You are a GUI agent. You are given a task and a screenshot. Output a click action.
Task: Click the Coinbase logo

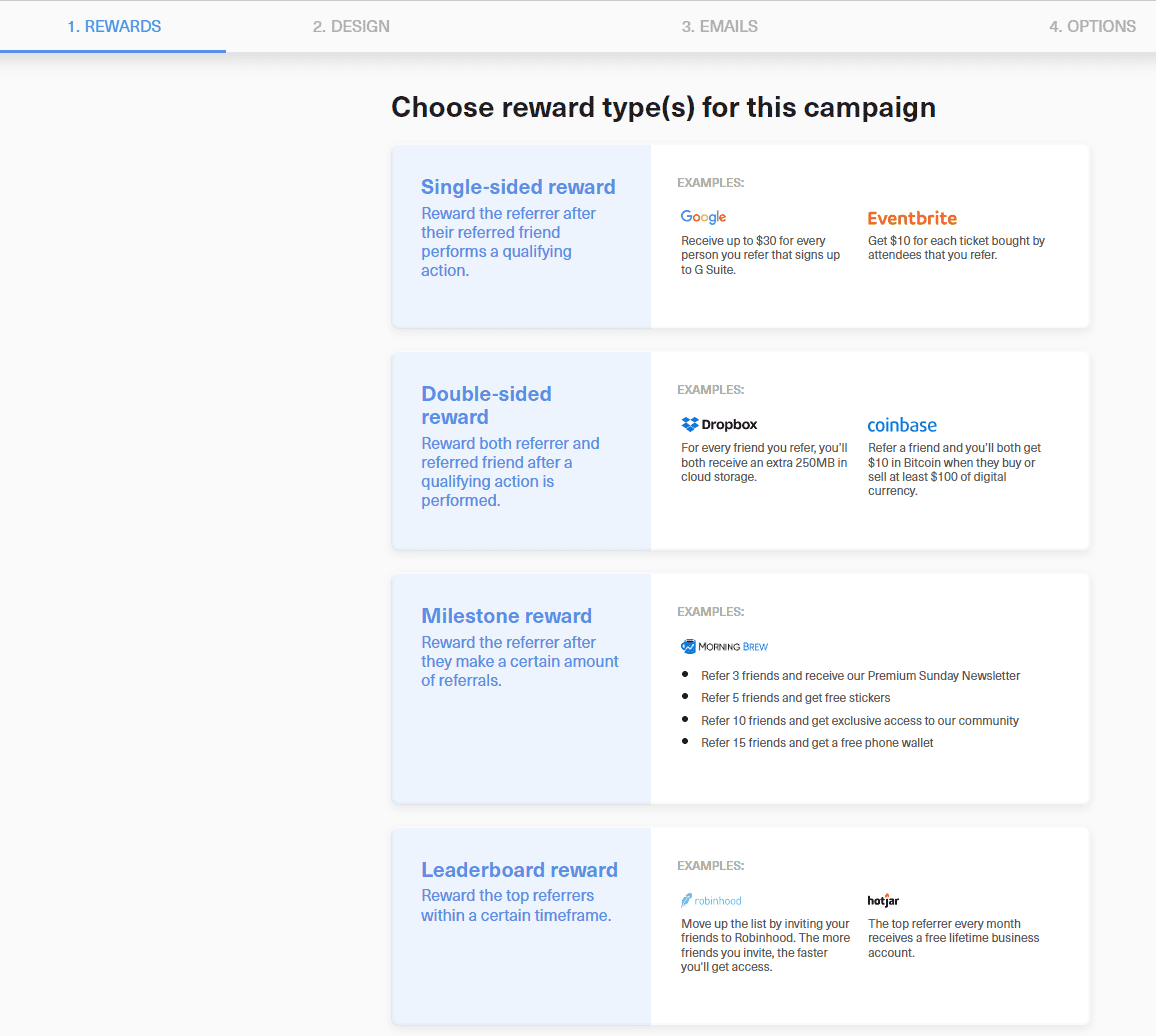pyautogui.click(x=902, y=425)
